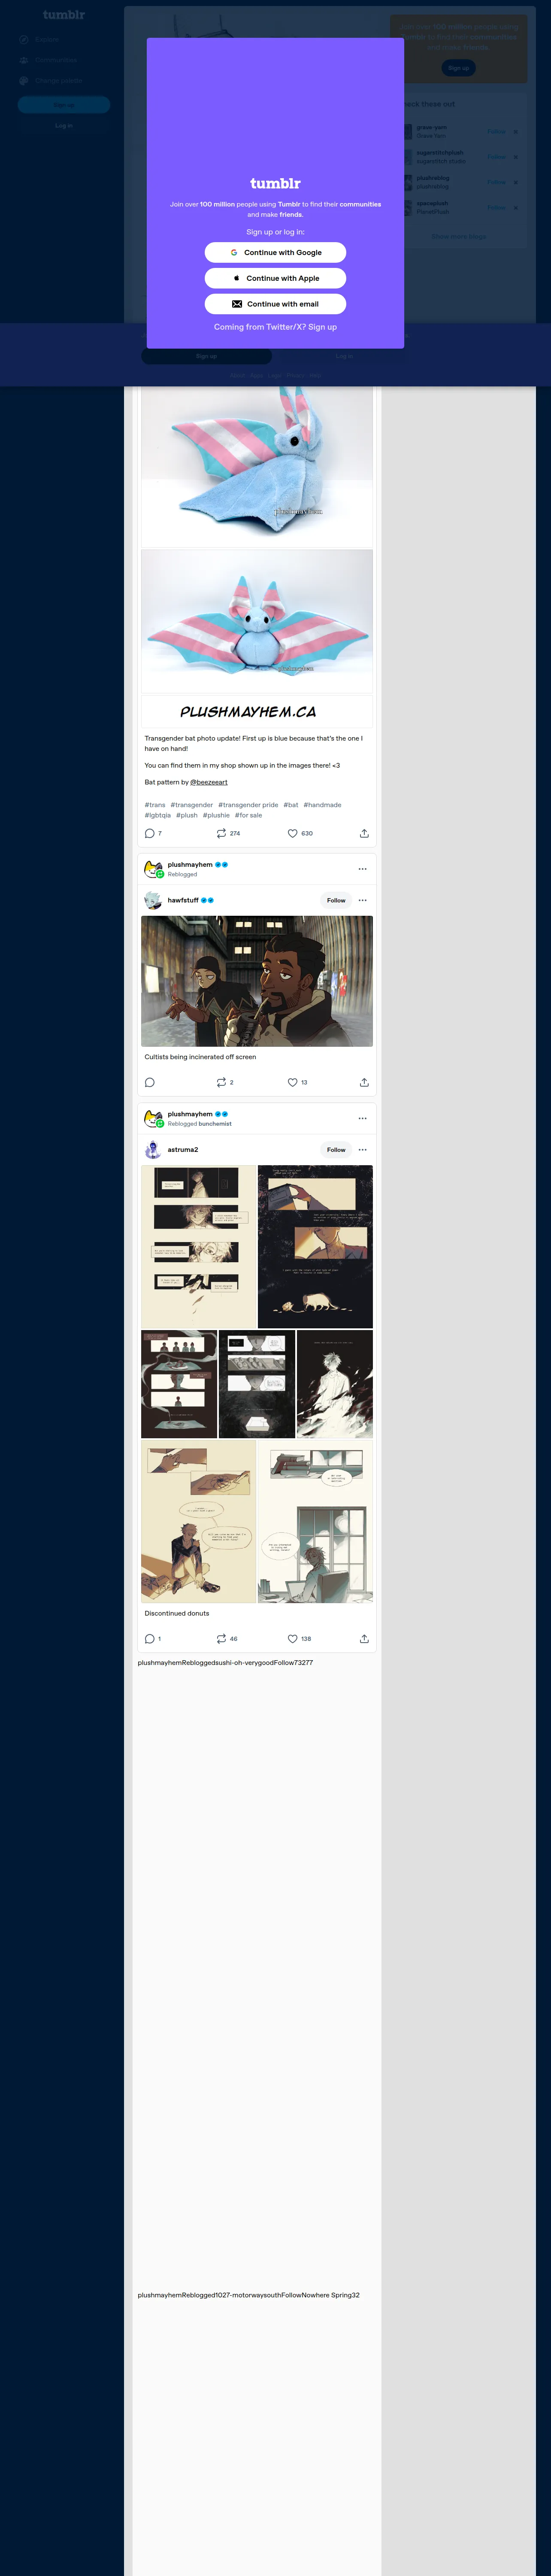Open the Cultists artwork image
The image size is (551, 2576).
[257, 981]
